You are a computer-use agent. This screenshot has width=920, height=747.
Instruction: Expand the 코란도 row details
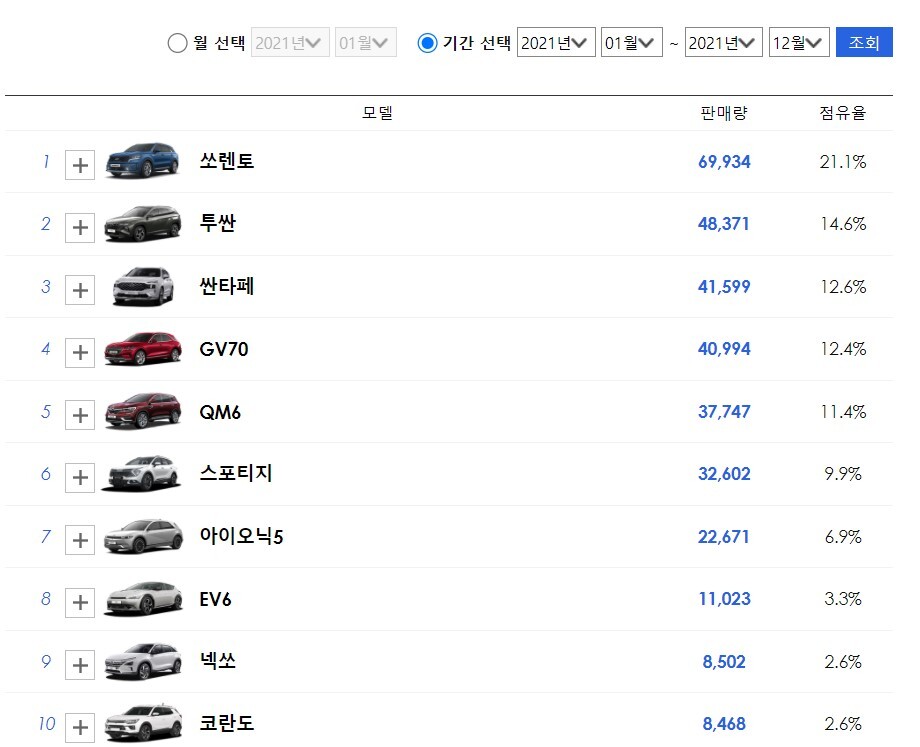(80, 728)
